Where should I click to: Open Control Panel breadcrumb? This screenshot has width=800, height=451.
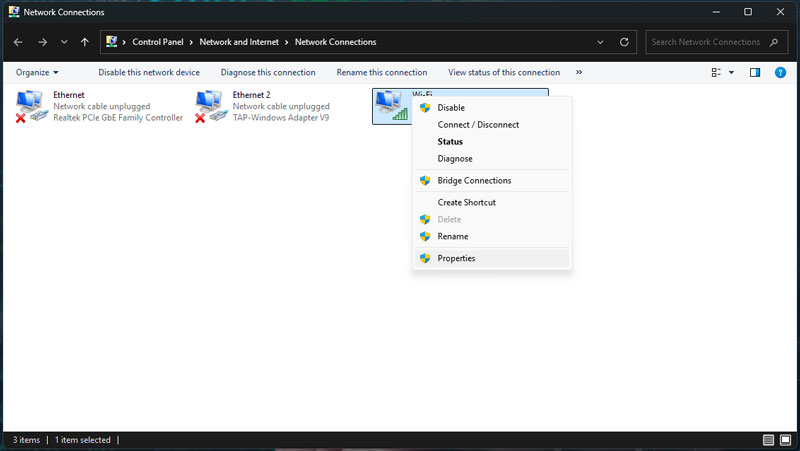pyautogui.click(x=158, y=42)
